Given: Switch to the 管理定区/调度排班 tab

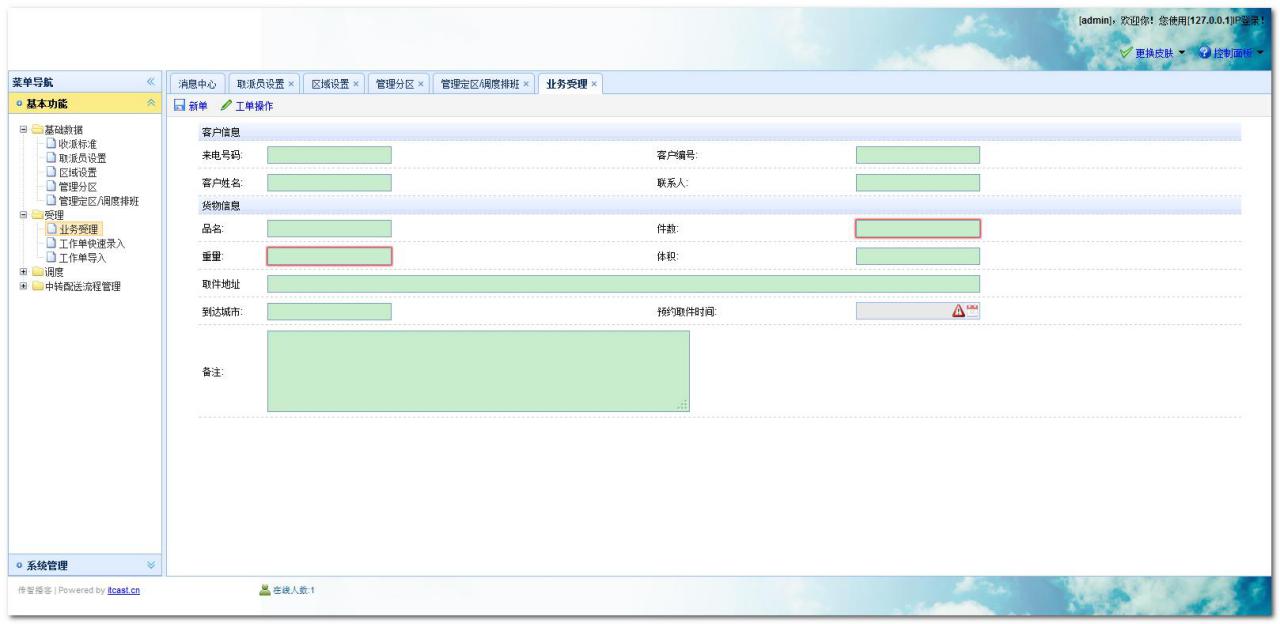Looking at the screenshot, I should tap(479, 84).
